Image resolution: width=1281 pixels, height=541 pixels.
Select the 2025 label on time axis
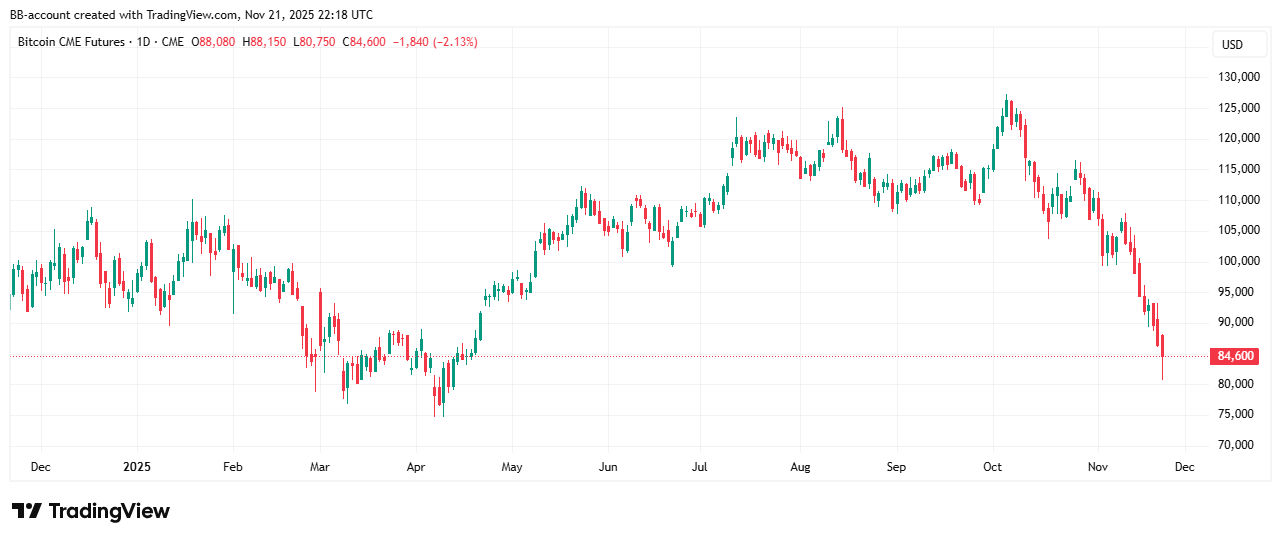[x=136, y=467]
